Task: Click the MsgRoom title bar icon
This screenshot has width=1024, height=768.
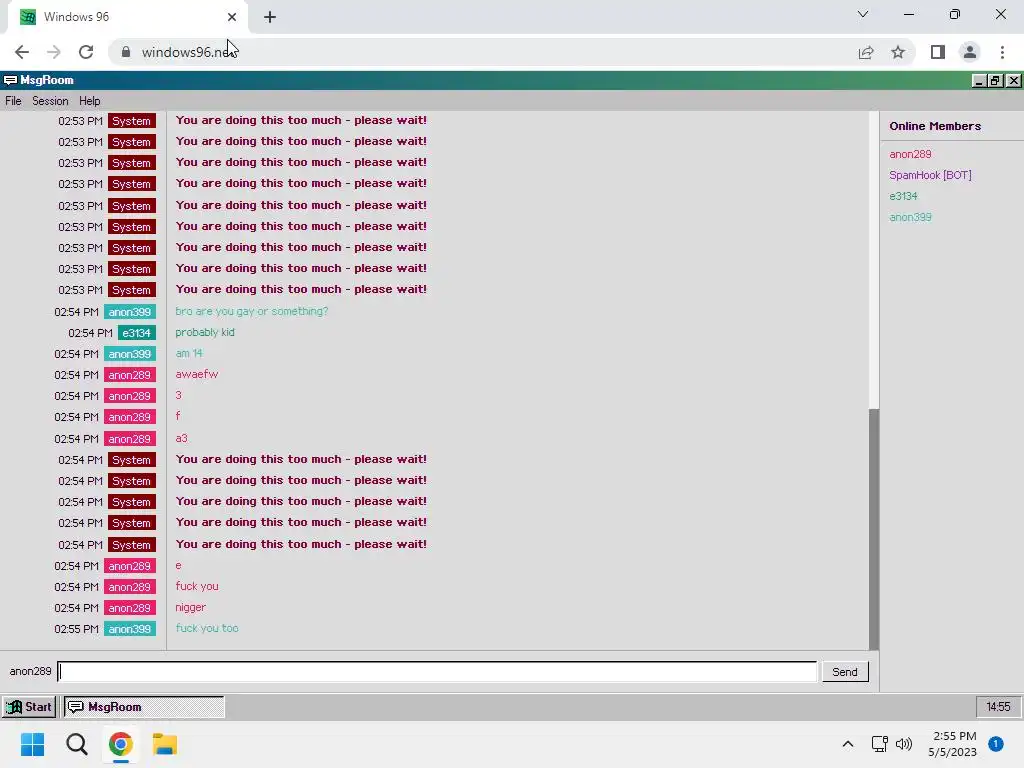Action: [x=10, y=80]
